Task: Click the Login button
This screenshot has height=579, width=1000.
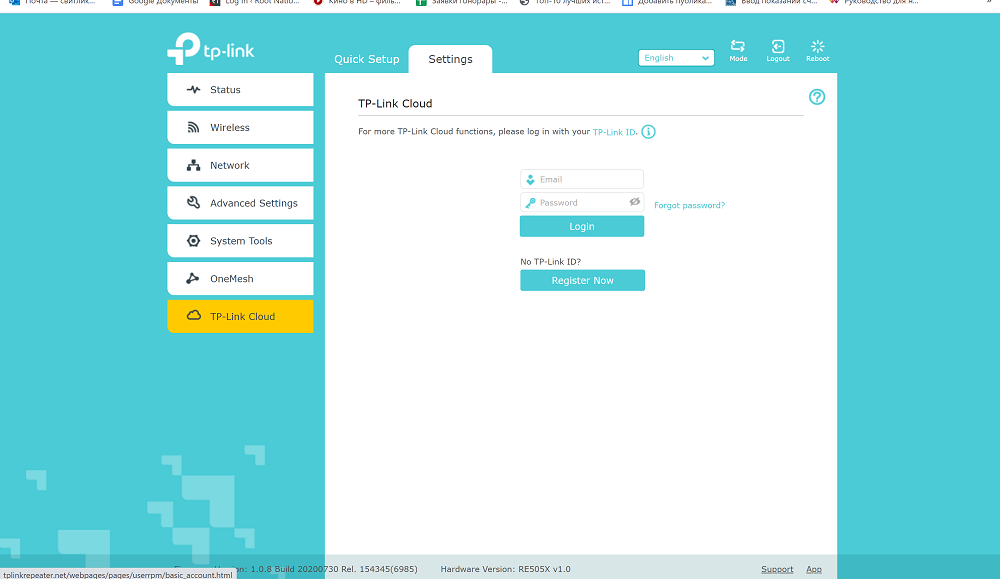Action: point(582,226)
